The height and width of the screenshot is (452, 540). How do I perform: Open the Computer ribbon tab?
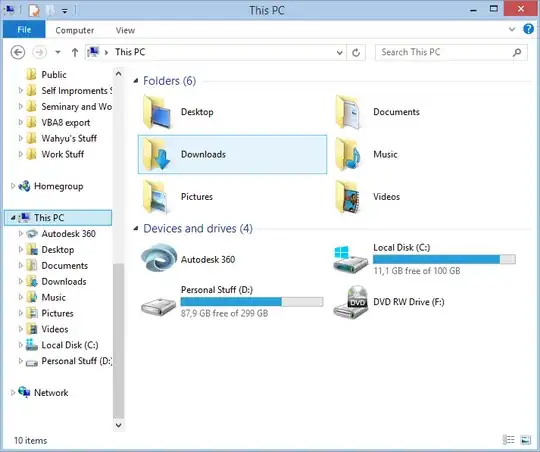pos(74,30)
